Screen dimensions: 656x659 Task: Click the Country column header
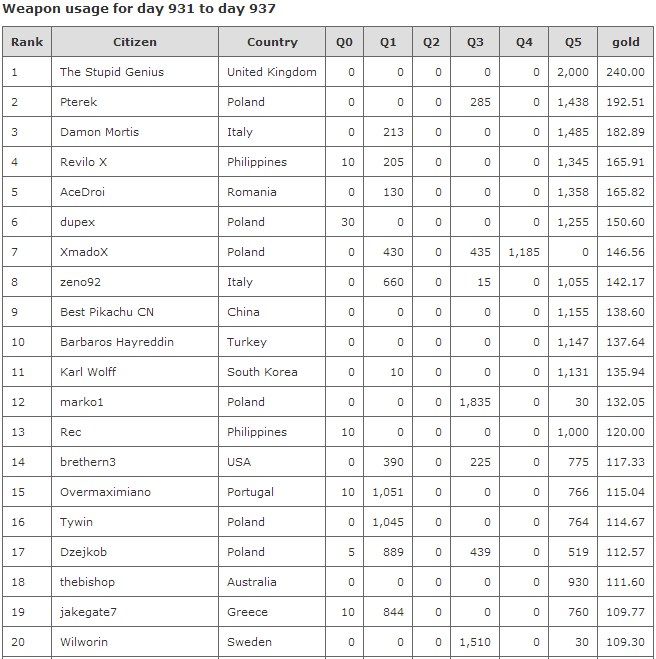272,42
